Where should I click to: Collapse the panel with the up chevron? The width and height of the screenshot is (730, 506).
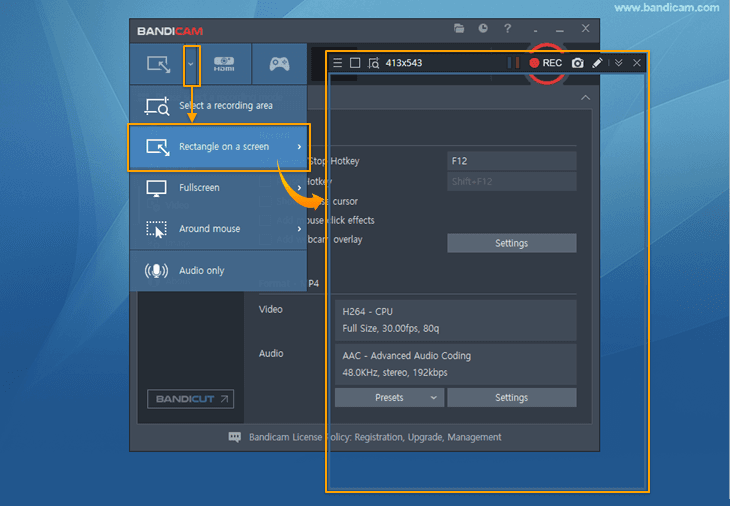pos(585,98)
